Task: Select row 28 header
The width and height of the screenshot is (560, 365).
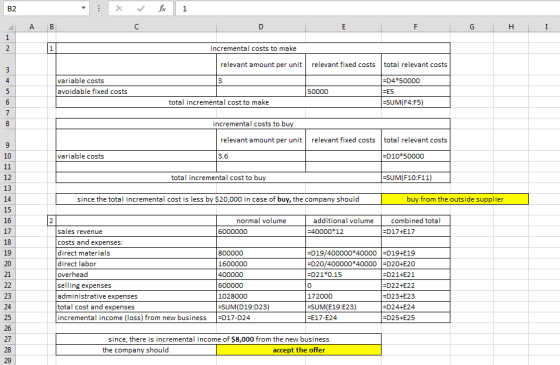Action: [8, 350]
